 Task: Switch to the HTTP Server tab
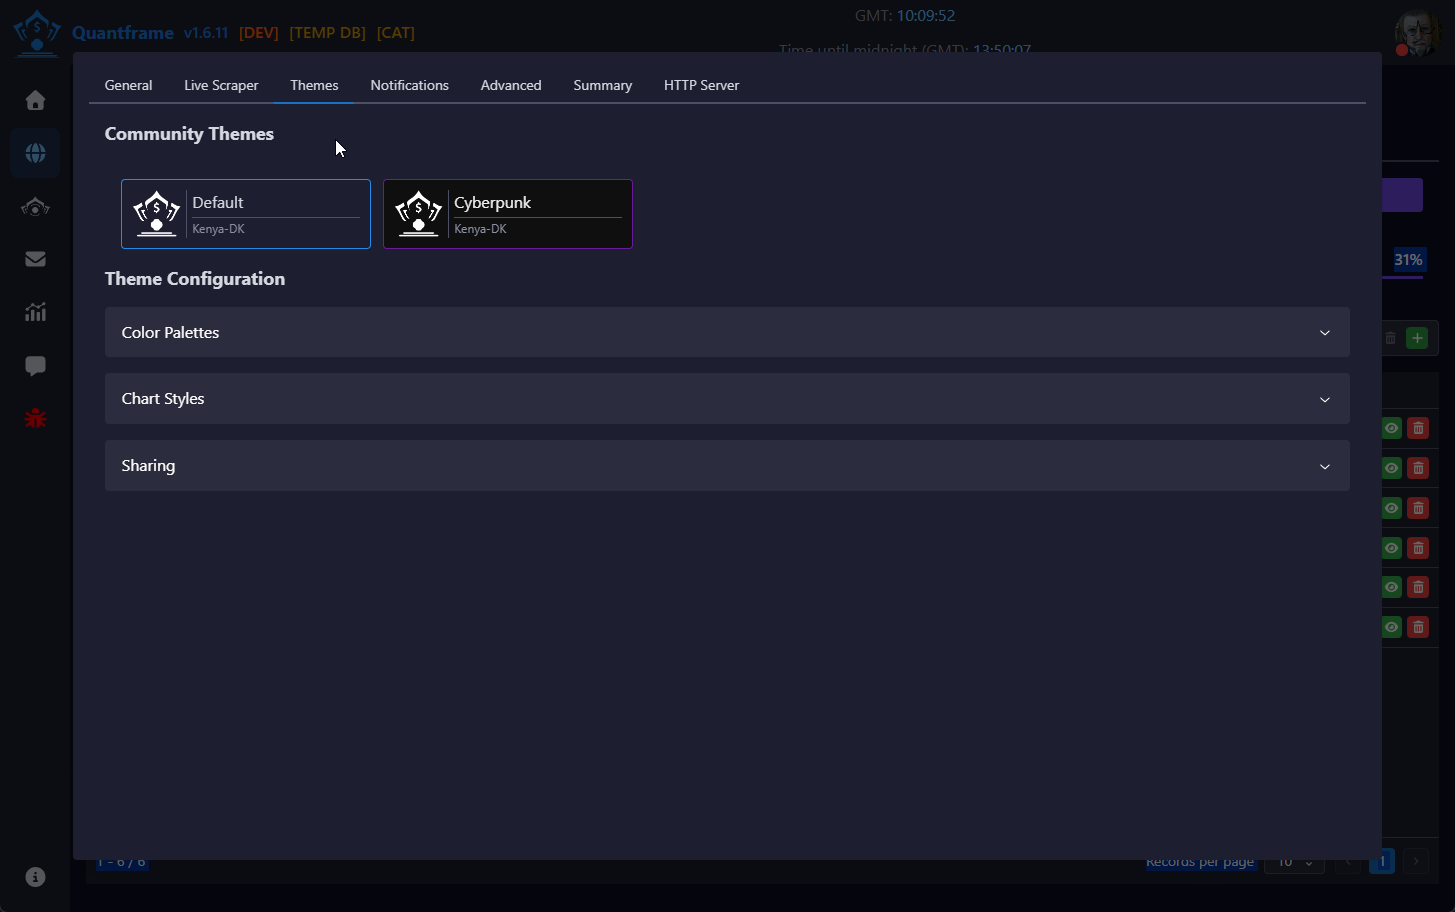pos(701,85)
